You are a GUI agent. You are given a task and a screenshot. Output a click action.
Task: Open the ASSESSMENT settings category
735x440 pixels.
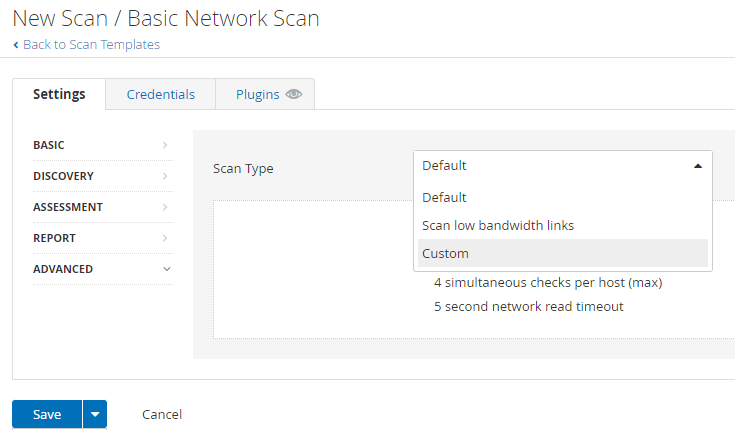(x=67, y=207)
